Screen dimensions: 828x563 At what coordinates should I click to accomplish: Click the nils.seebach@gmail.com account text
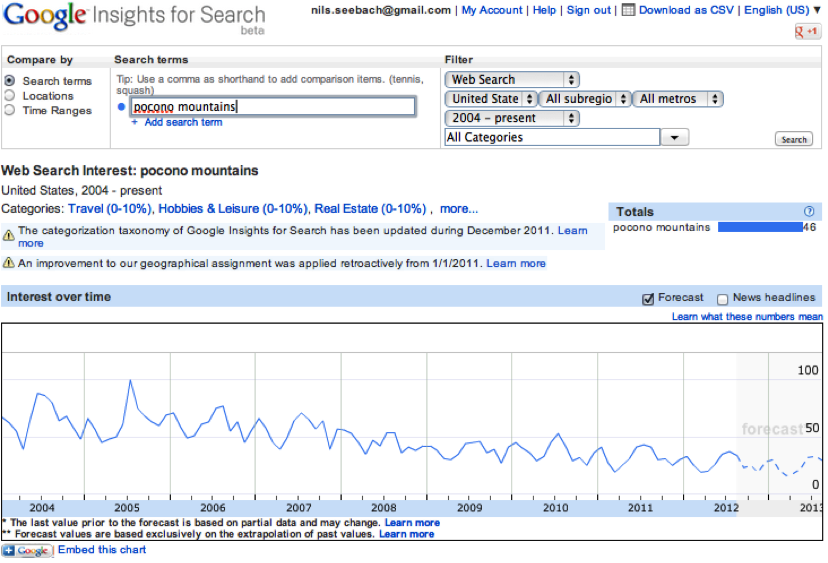[381, 10]
